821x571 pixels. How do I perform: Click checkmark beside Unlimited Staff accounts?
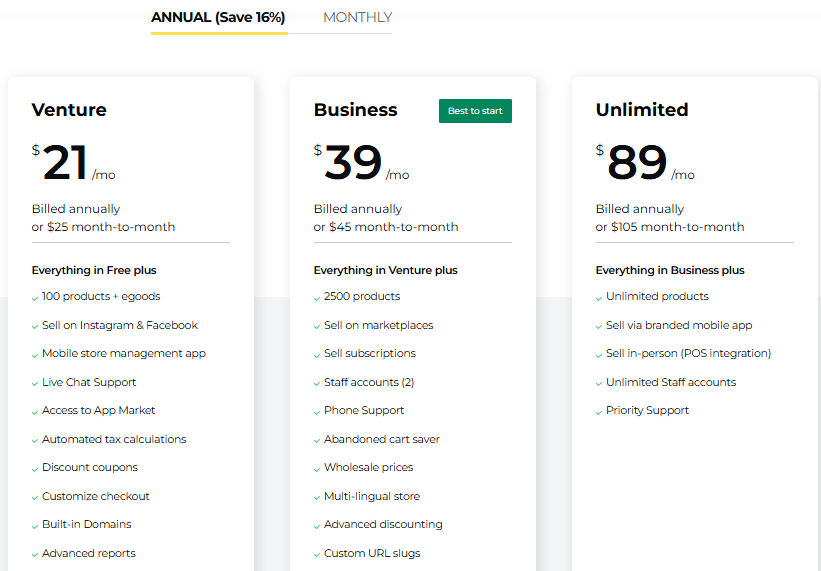tap(598, 384)
